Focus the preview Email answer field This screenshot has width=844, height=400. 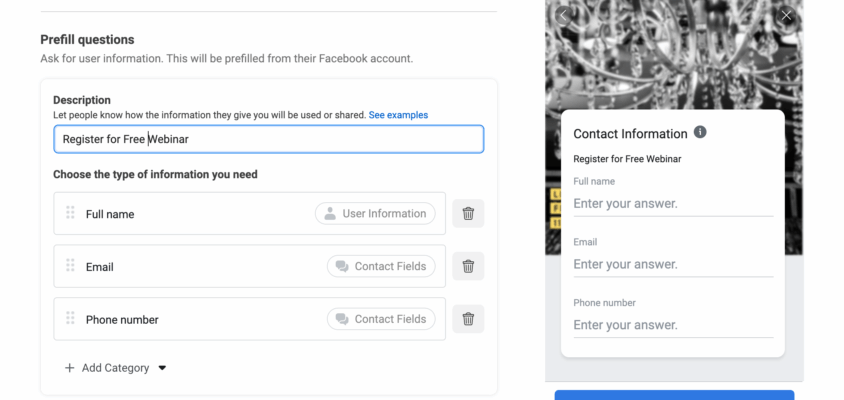pyautogui.click(x=673, y=265)
